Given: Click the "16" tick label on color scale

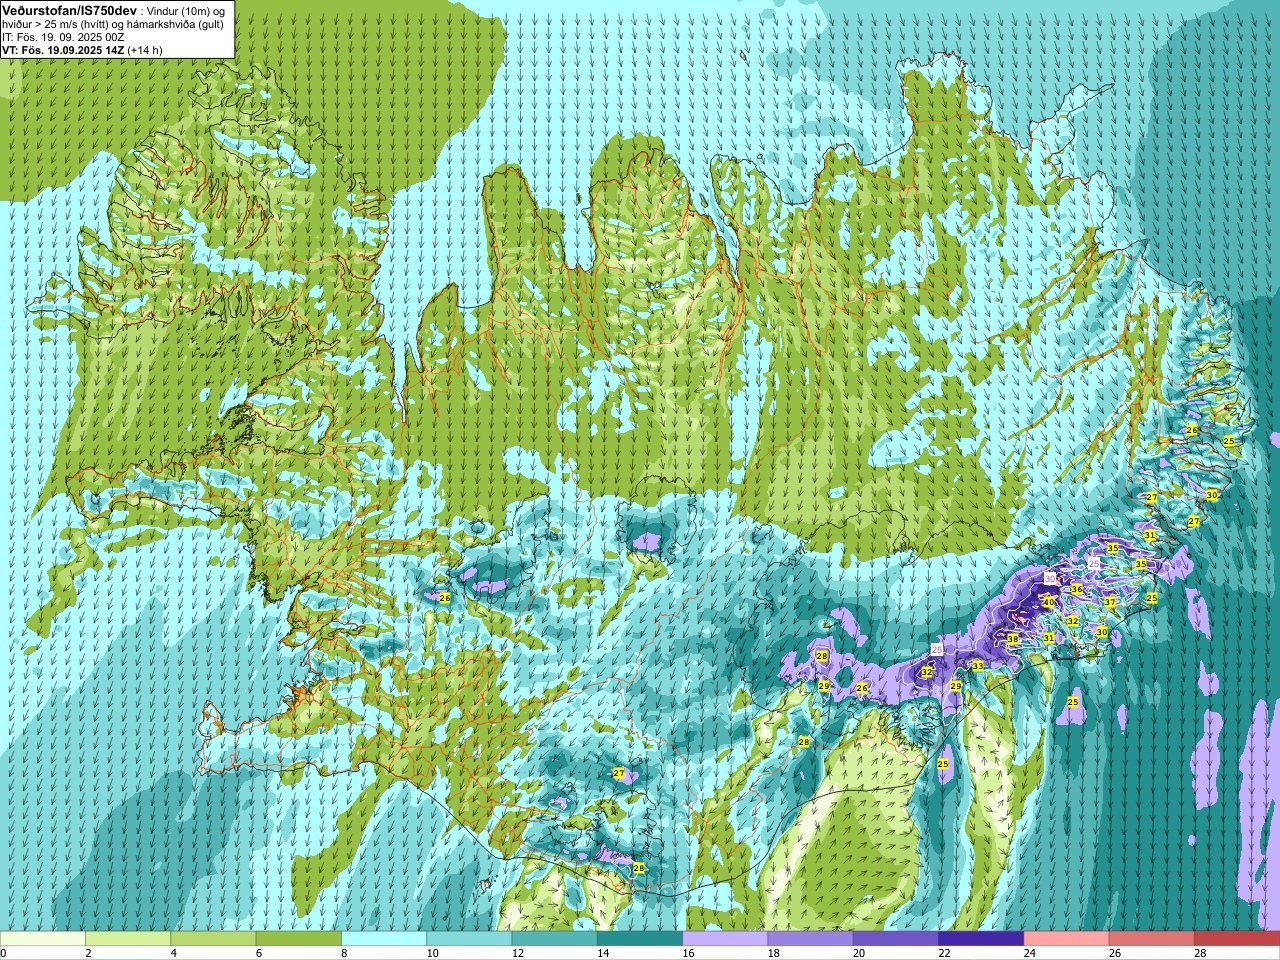Looking at the screenshot, I should [689, 953].
